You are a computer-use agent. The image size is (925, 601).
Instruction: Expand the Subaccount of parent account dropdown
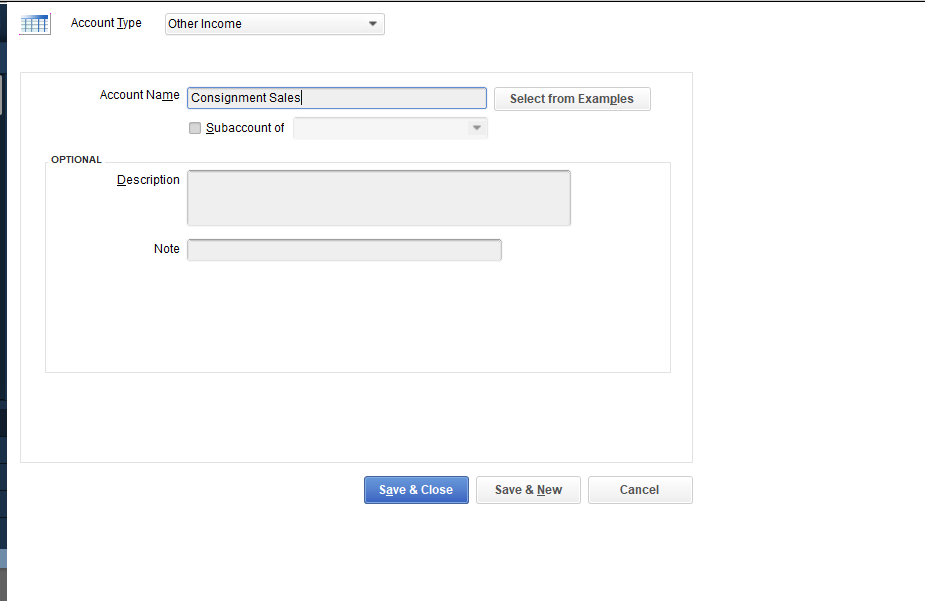tap(389, 128)
